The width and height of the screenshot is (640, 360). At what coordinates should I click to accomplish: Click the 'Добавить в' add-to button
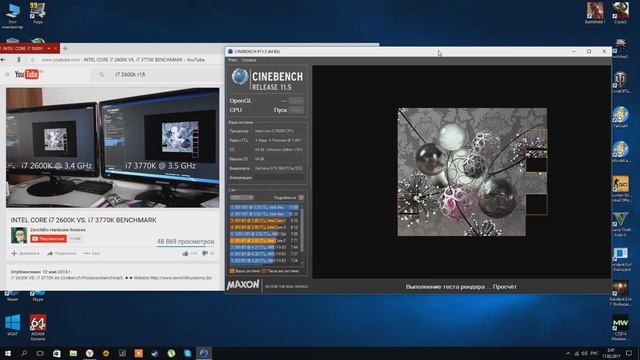tap(26, 253)
